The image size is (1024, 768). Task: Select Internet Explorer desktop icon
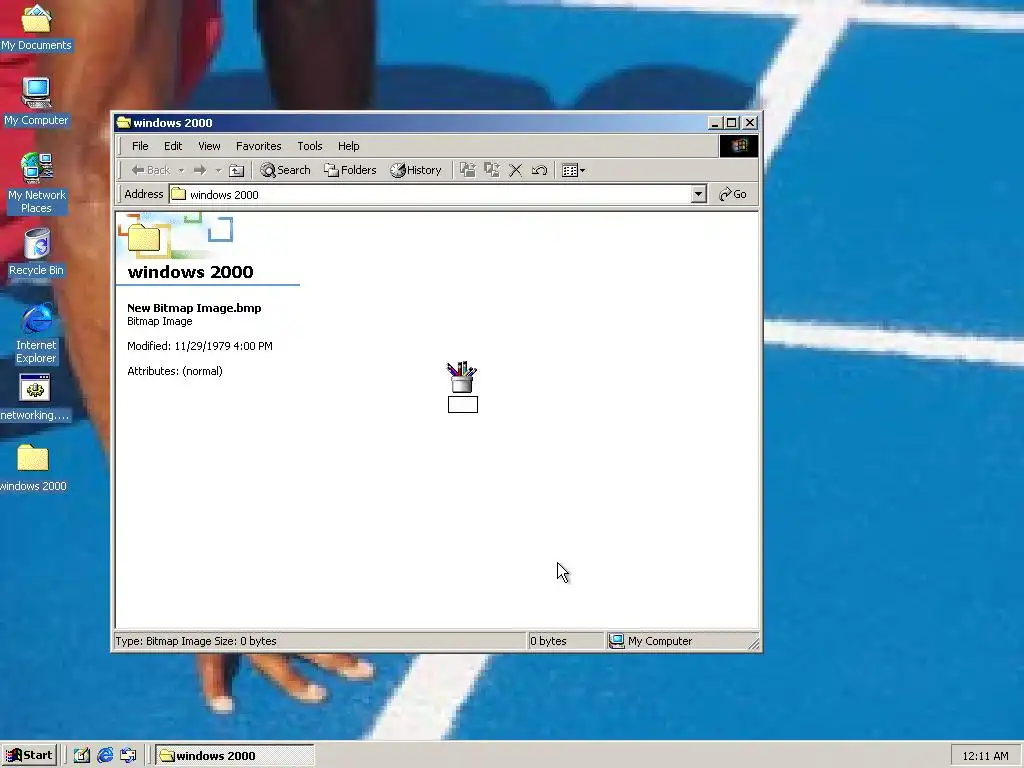[x=36, y=334]
